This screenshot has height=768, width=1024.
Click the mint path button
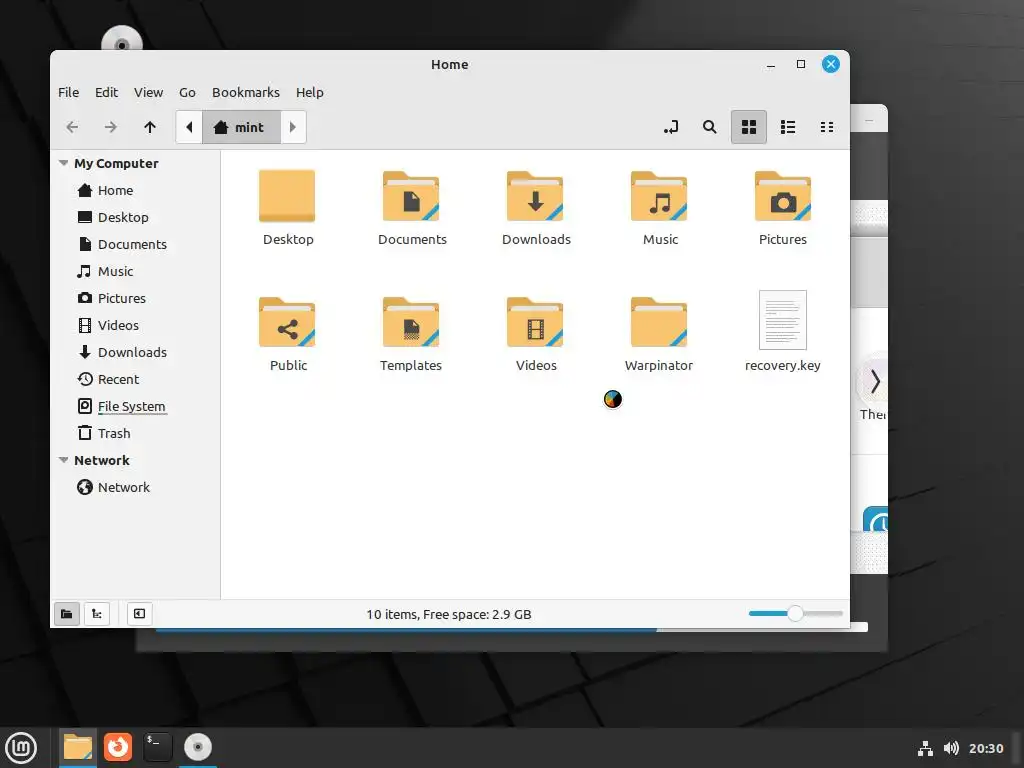241,127
